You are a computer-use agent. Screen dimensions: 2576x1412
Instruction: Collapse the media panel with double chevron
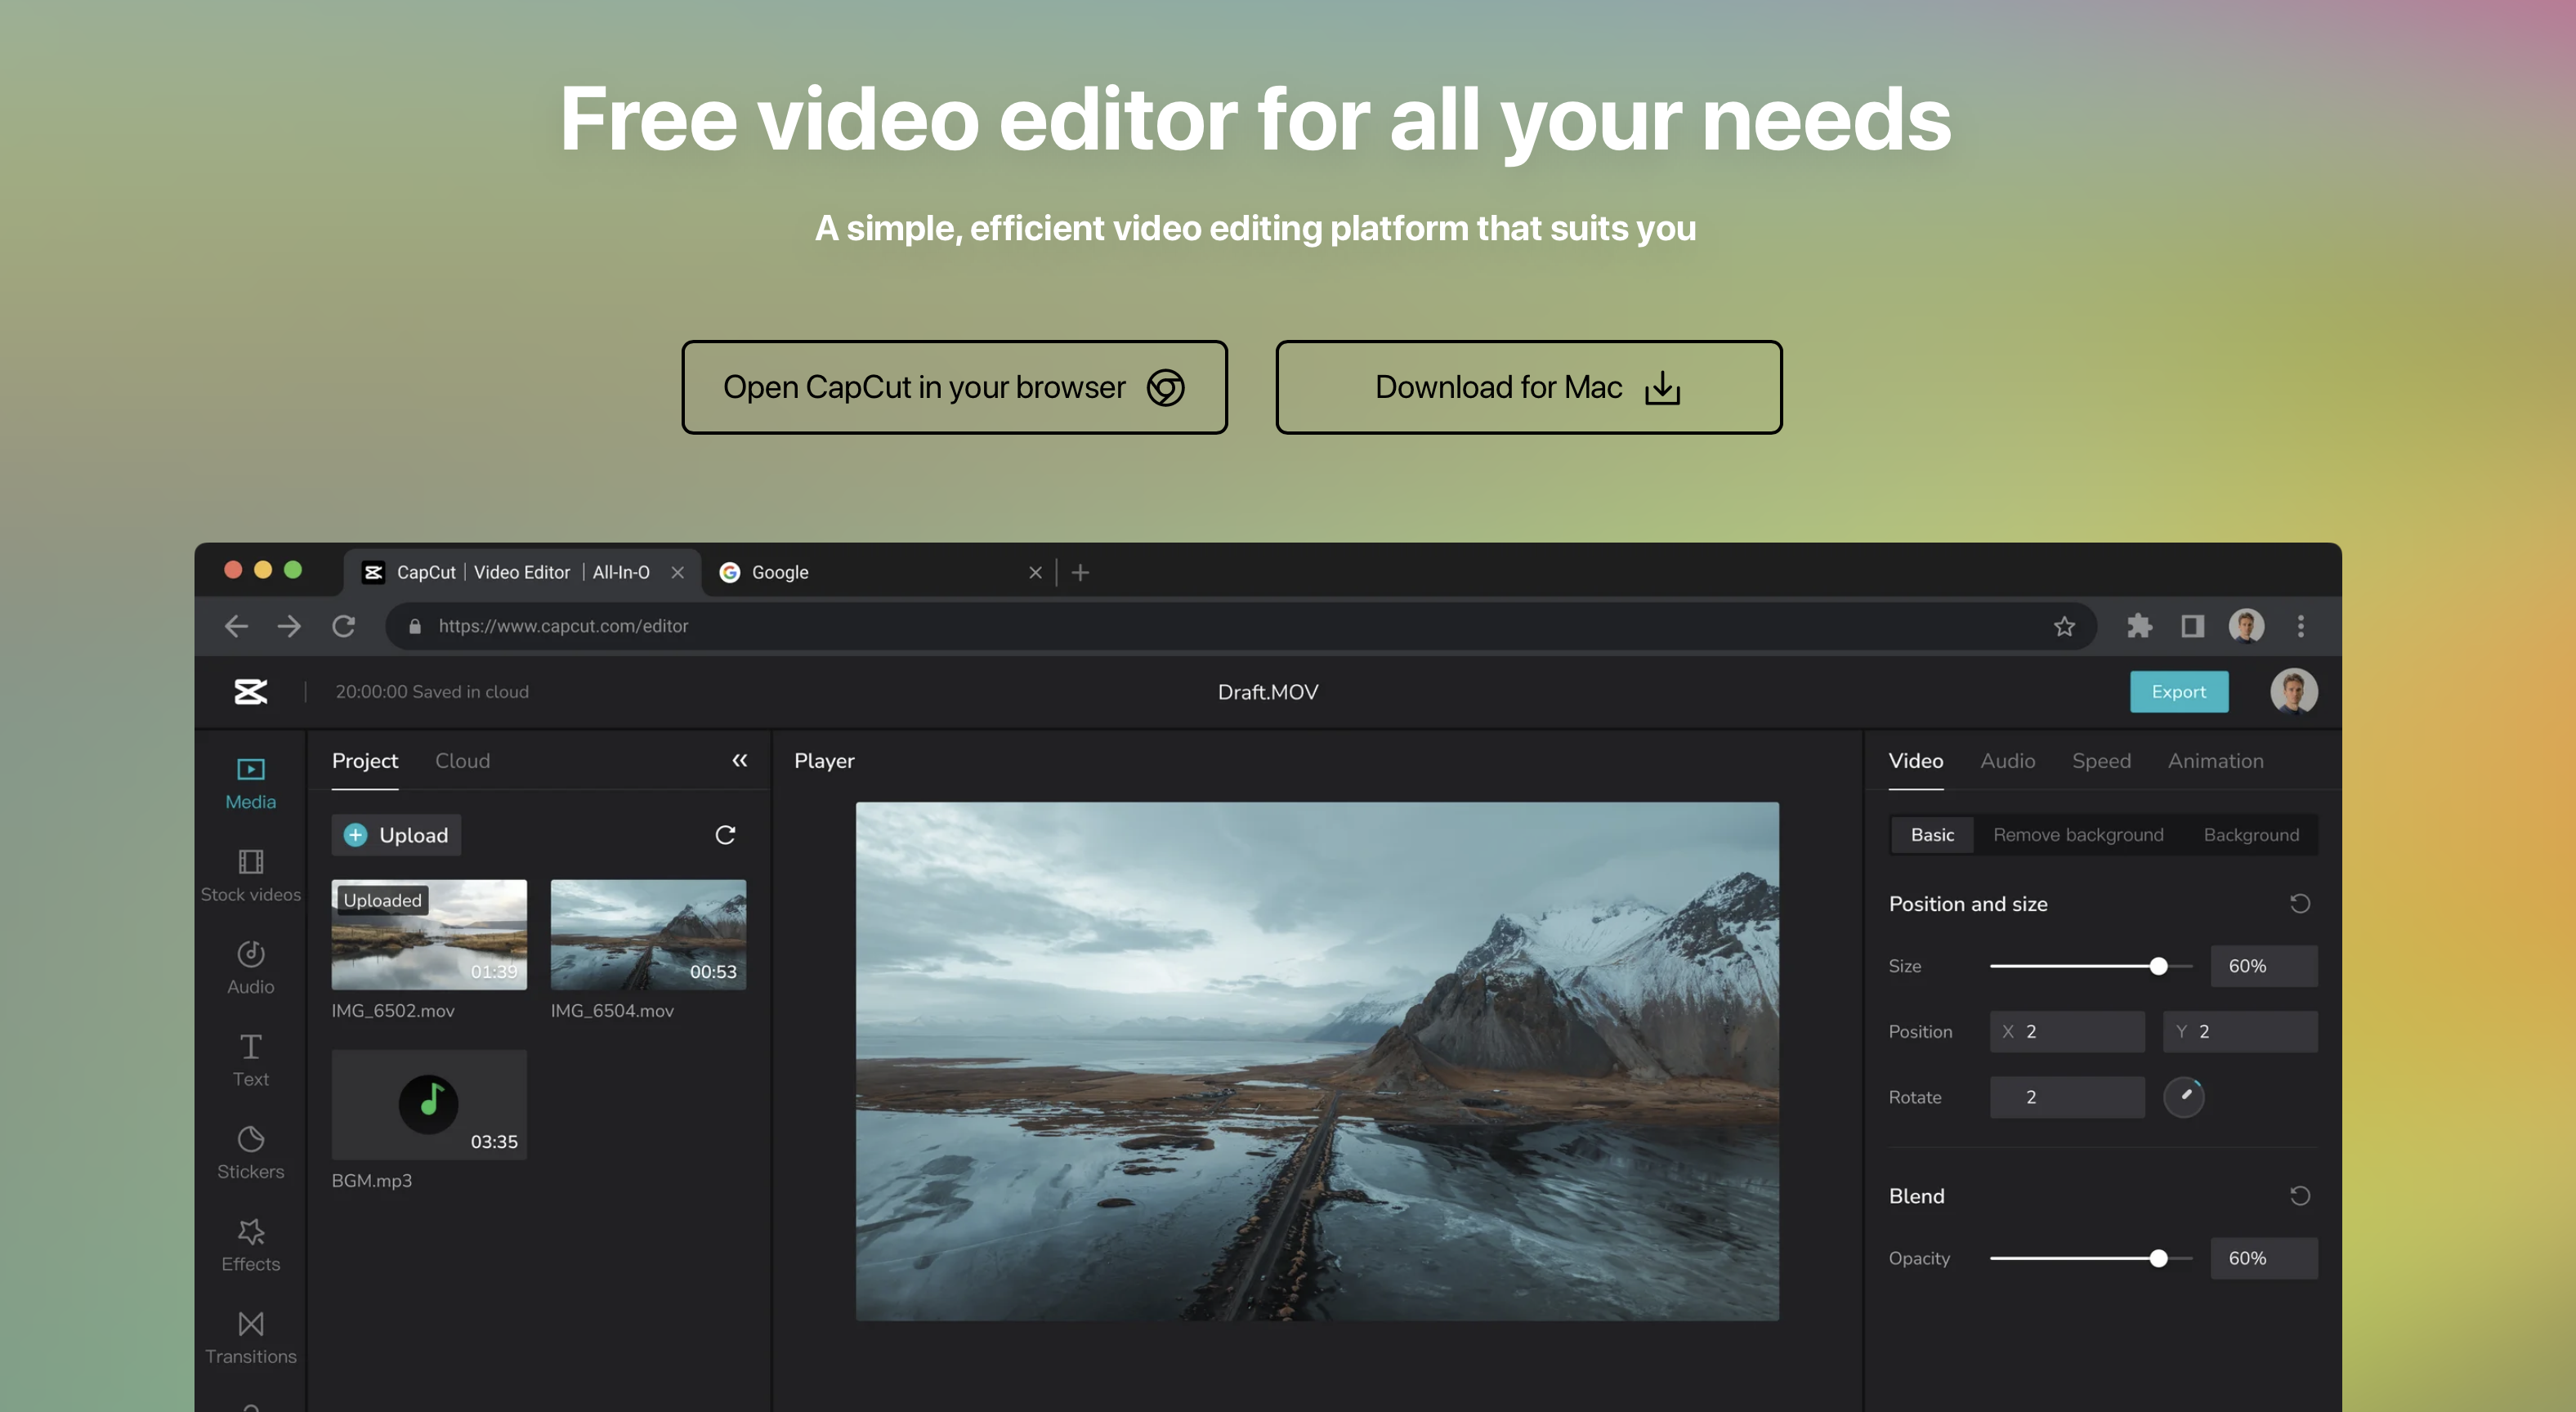739,761
